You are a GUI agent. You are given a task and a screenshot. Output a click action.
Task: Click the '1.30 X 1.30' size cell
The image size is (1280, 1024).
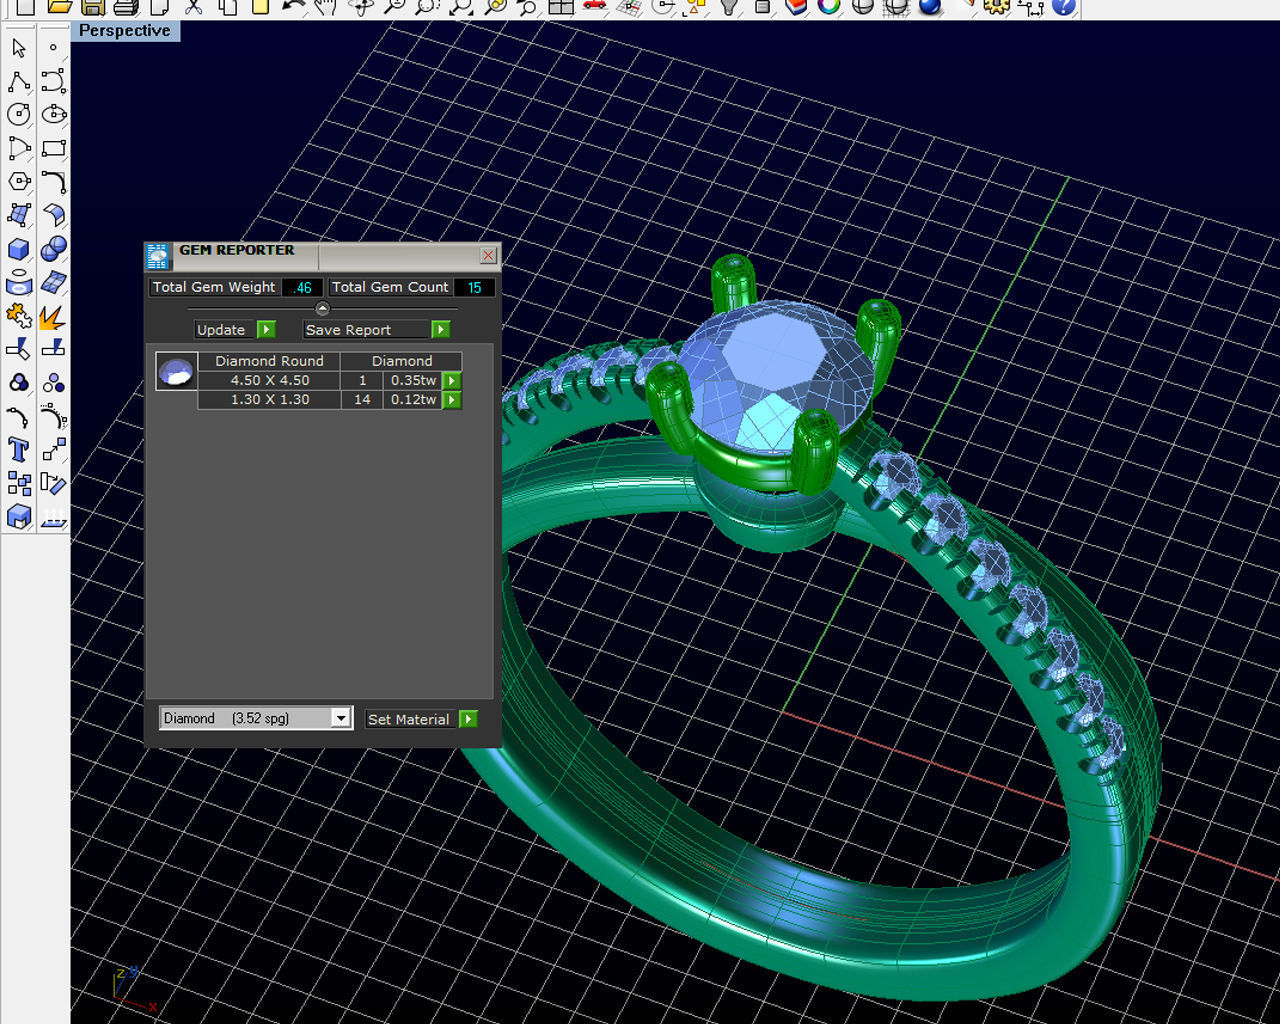point(269,400)
